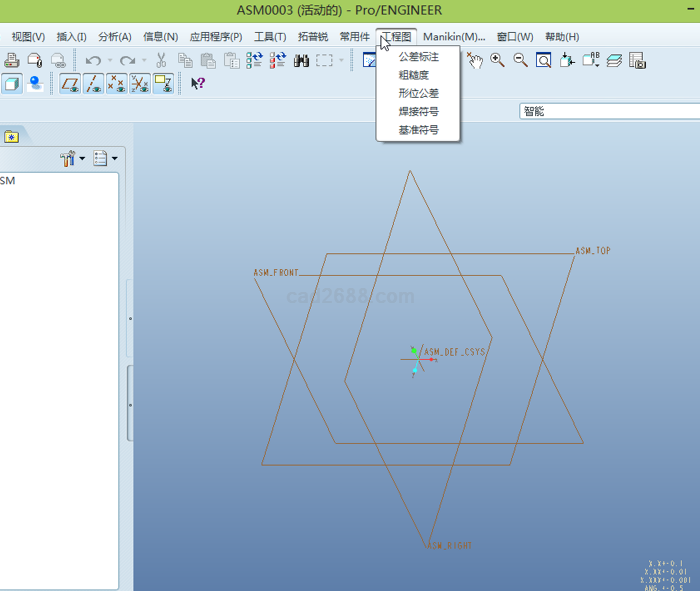Click the scissors Cut icon

coord(160,60)
